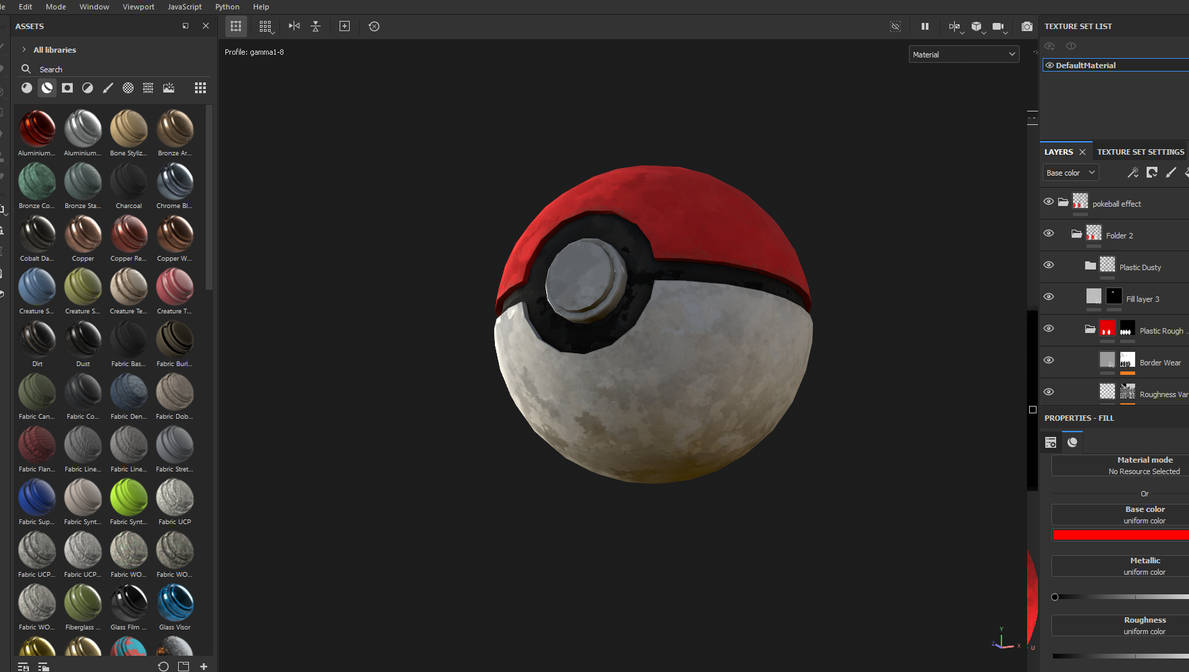
Task: Hide the Plastic Rough layer
Action: click(1049, 329)
